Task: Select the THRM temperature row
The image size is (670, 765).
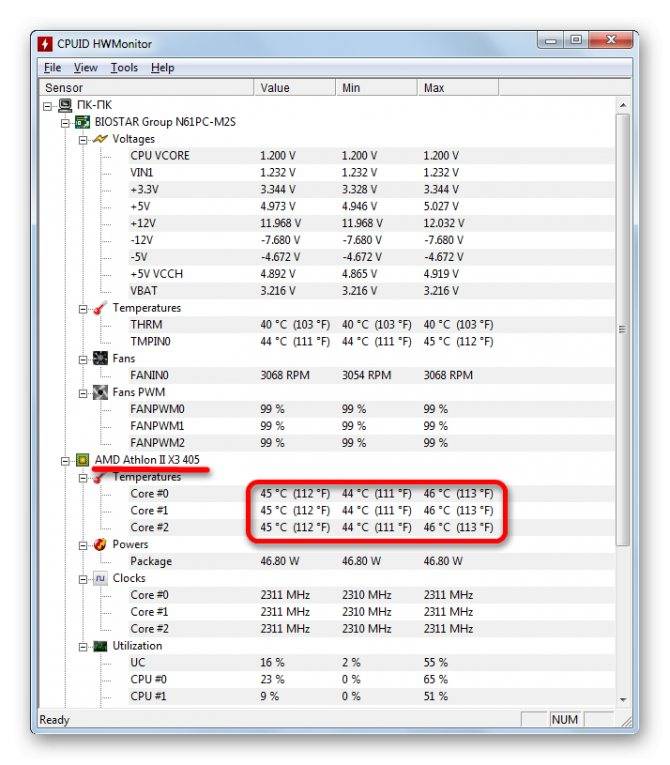Action: [x=327, y=325]
